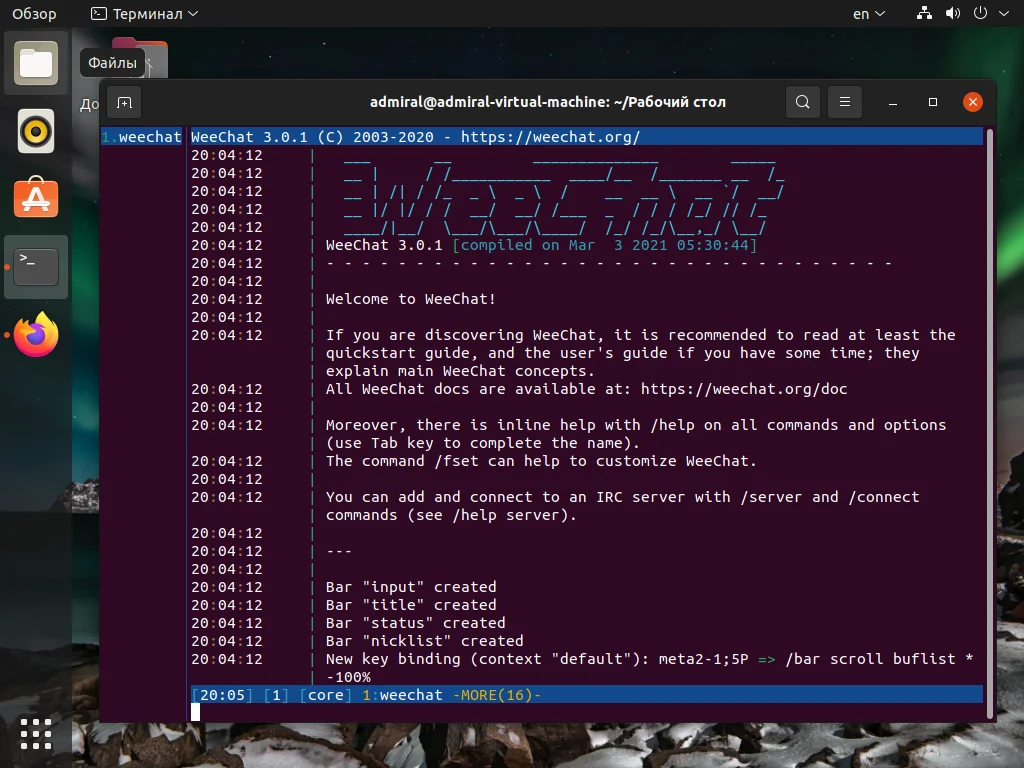
Task: Select the 1.weechat buffer in buflist
Action: click(x=142, y=137)
